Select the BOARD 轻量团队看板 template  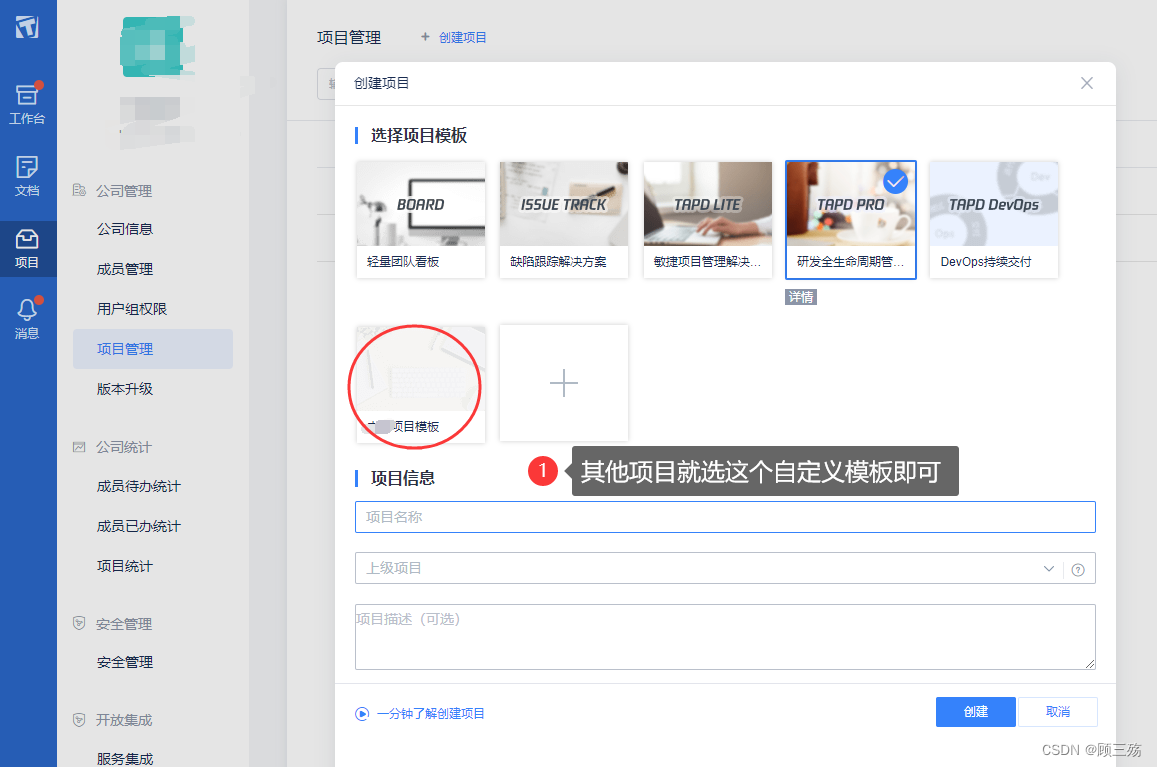[421, 219]
